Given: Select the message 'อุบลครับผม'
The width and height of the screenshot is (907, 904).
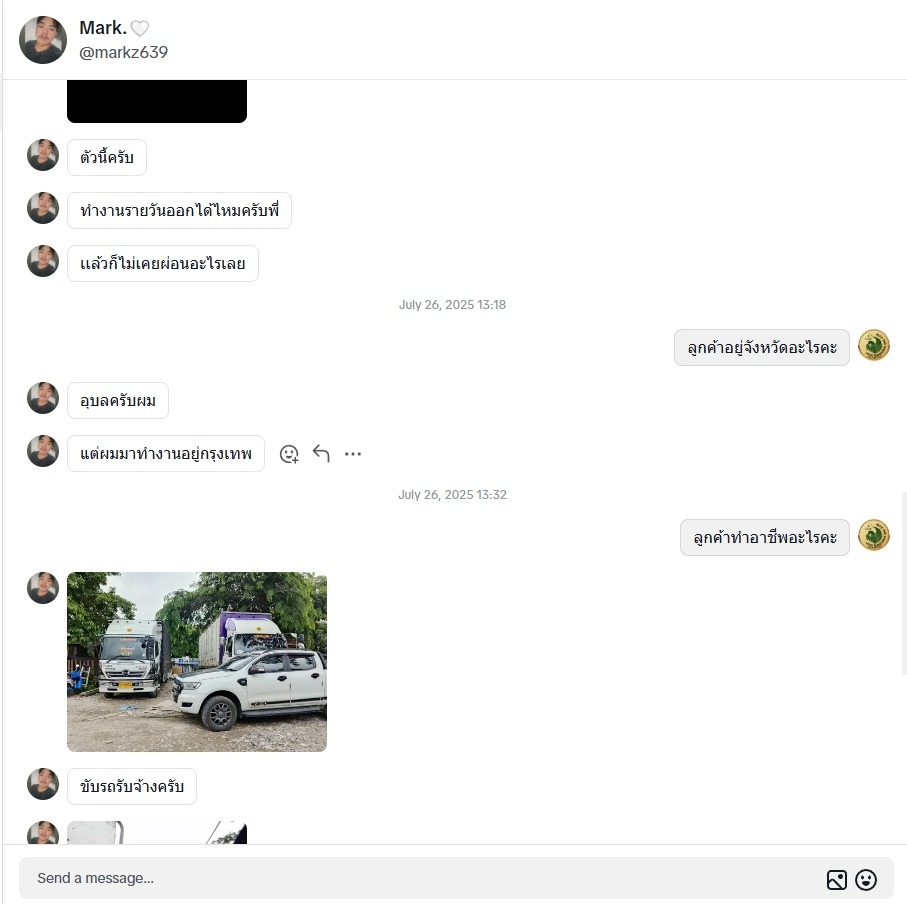Looking at the screenshot, I should point(118,400).
